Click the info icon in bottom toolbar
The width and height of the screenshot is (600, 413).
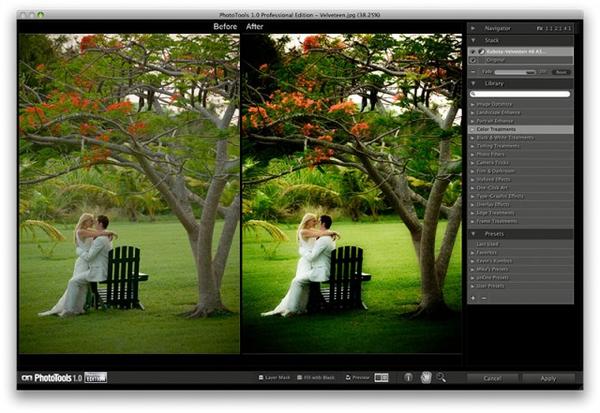click(x=408, y=378)
